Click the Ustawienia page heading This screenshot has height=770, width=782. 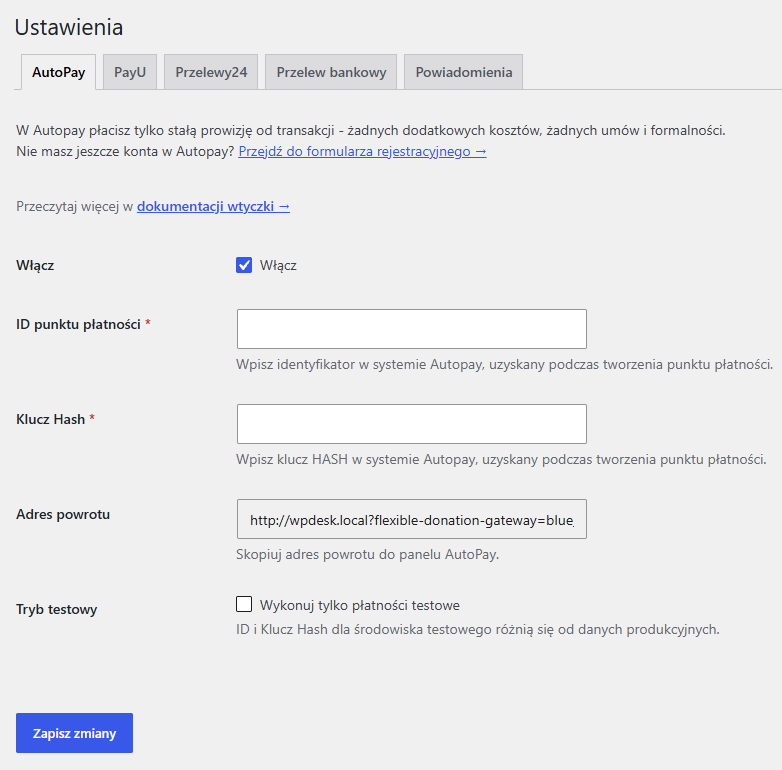[69, 27]
